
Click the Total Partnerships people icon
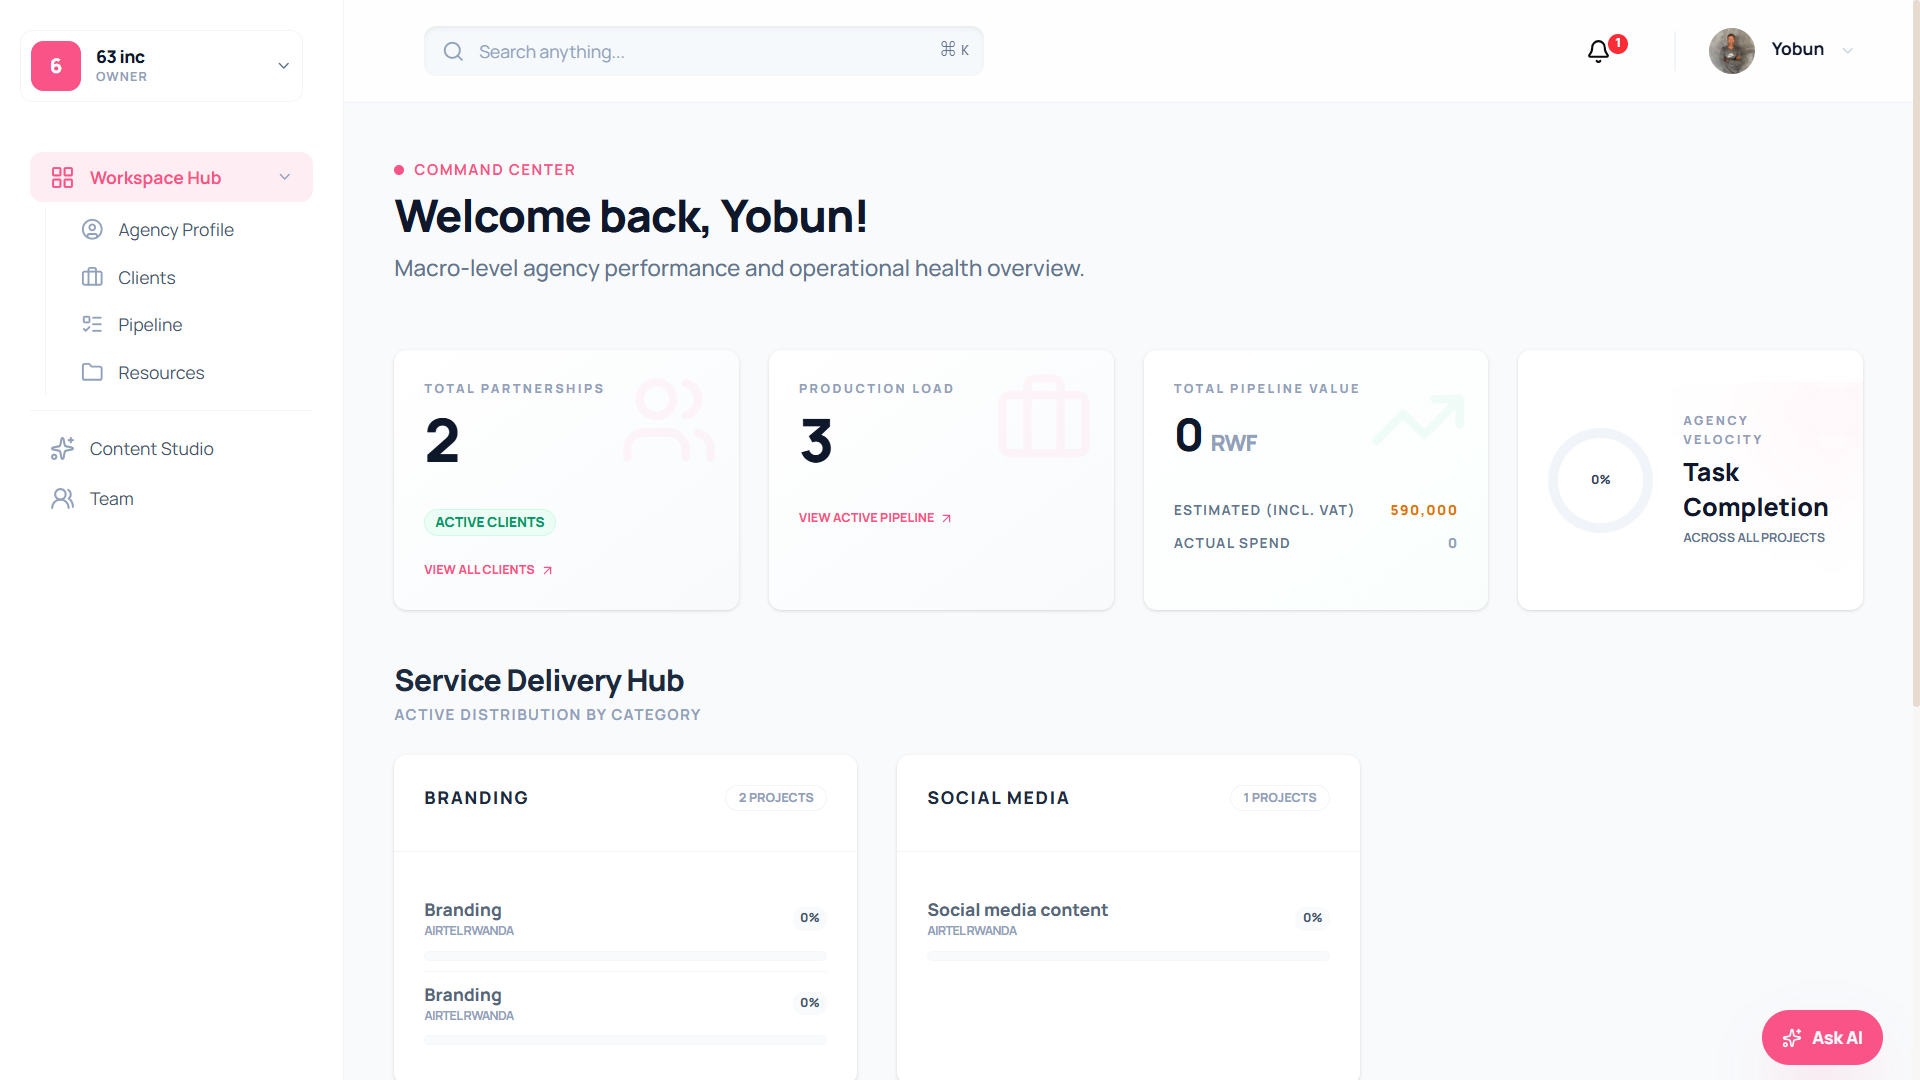tap(669, 420)
